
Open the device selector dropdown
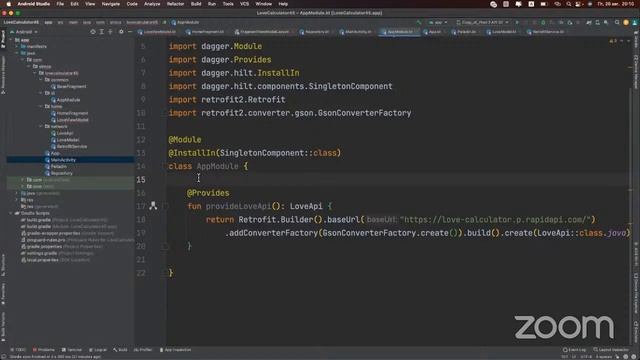(482, 22)
